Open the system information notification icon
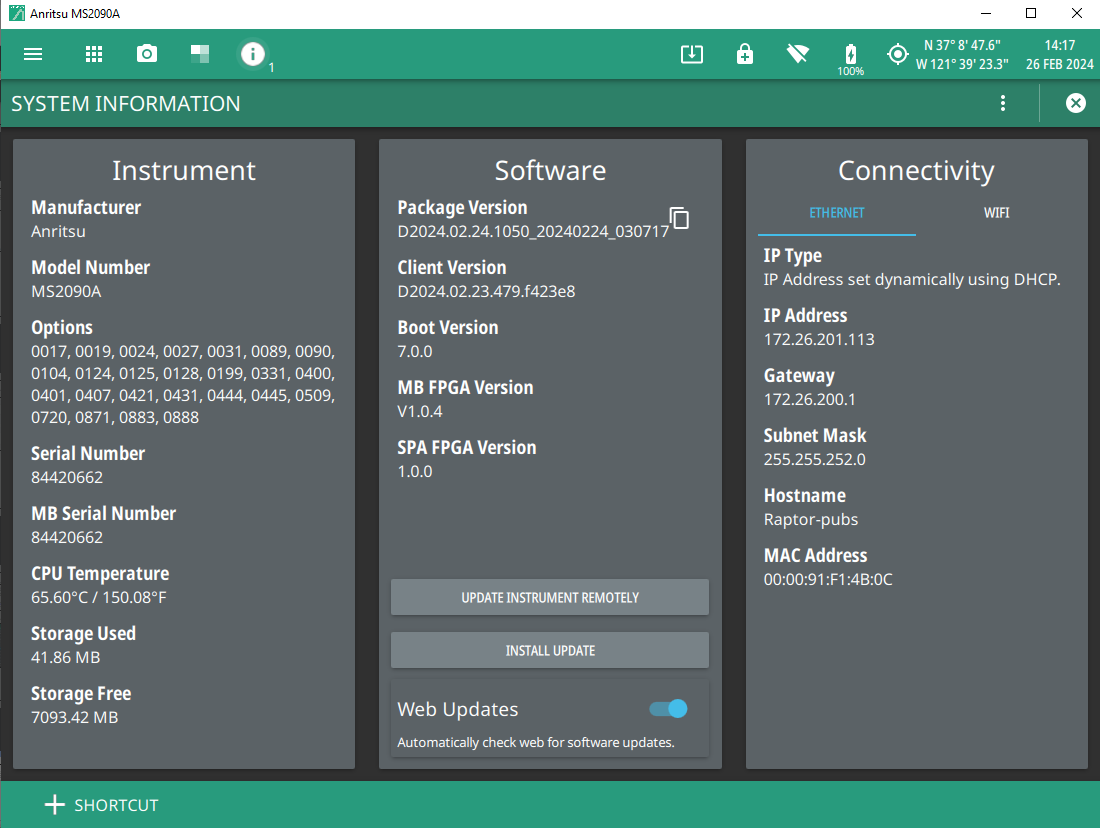This screenshot has width=1100, height=828. coord(253,54)
